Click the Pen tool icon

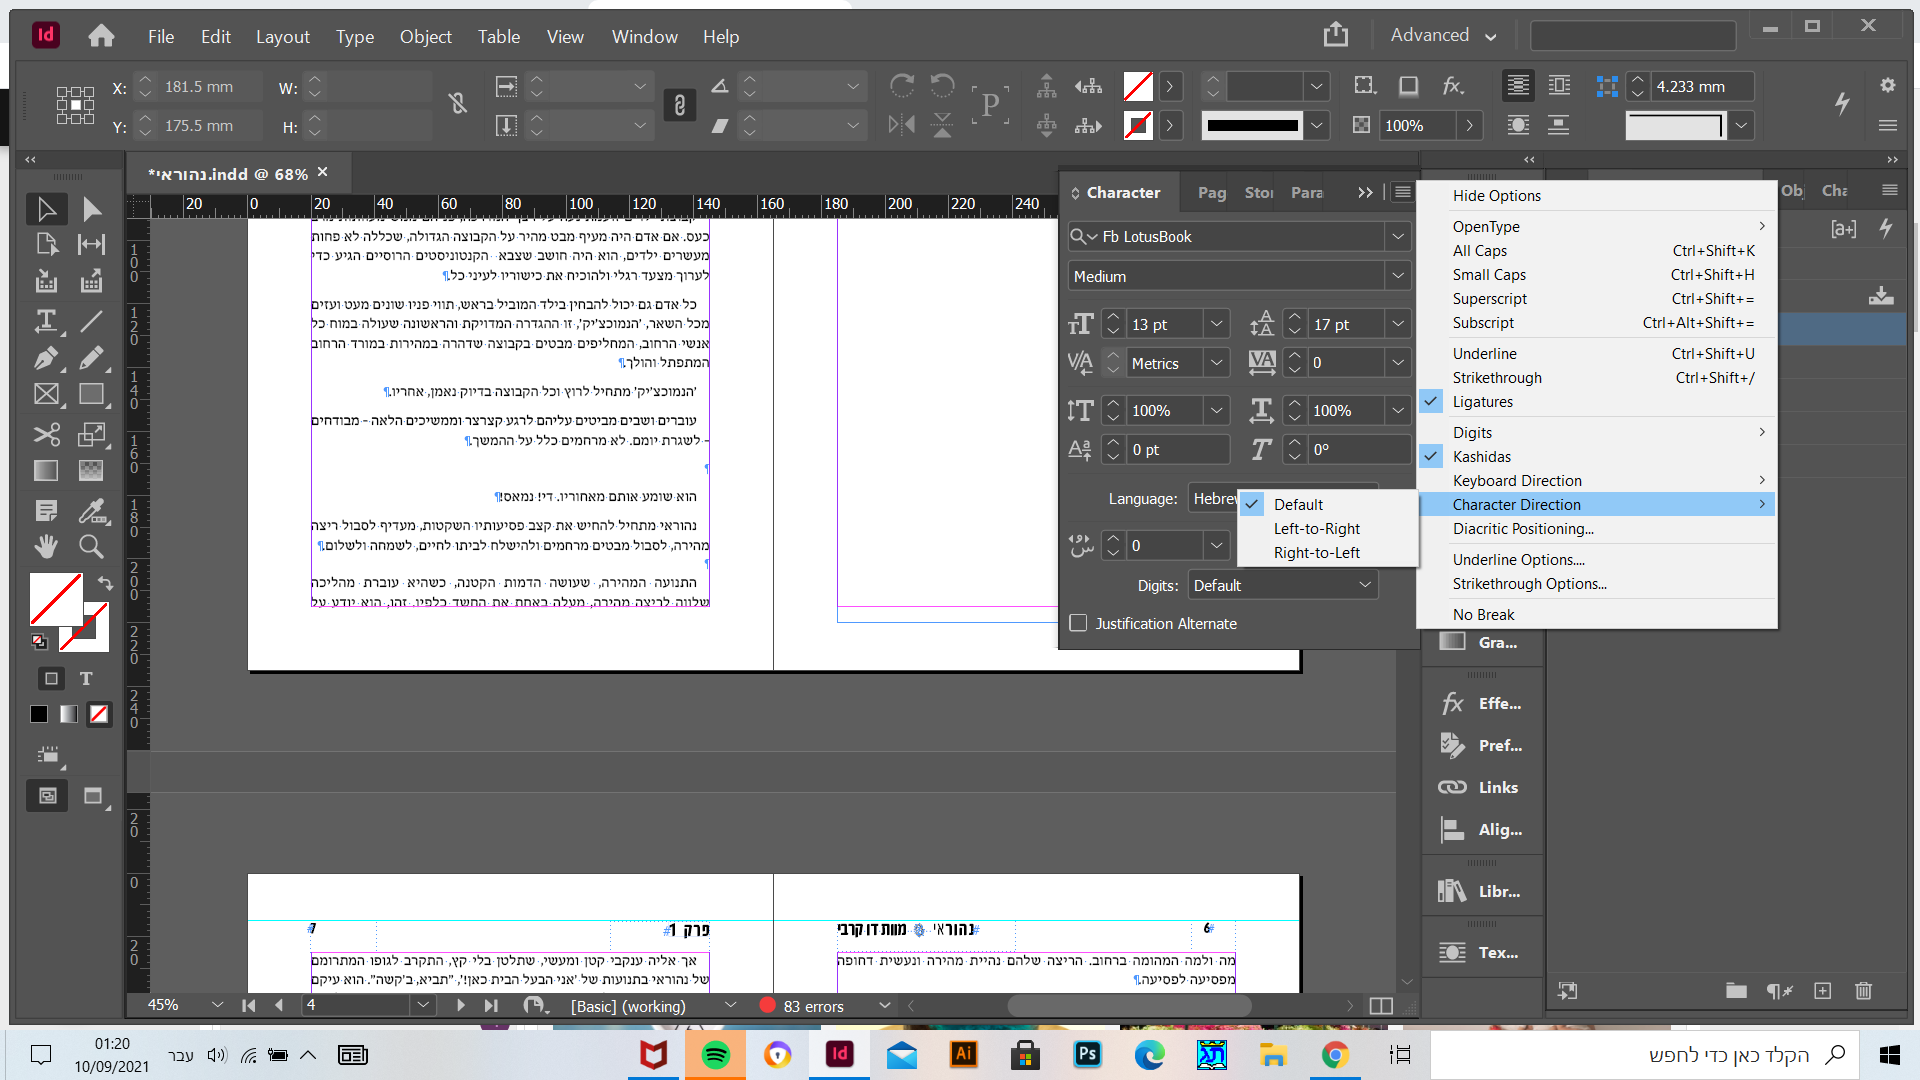46,358
